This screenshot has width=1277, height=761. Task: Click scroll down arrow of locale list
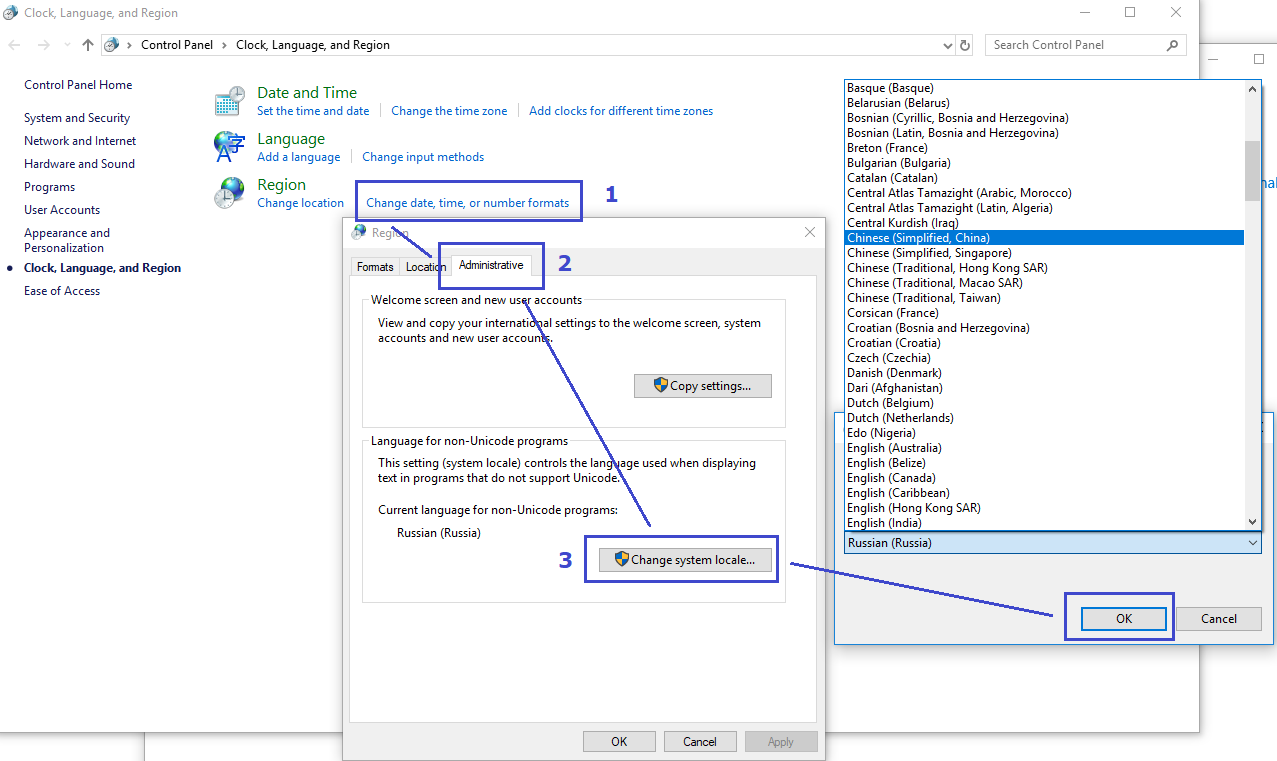(1252, 522)
